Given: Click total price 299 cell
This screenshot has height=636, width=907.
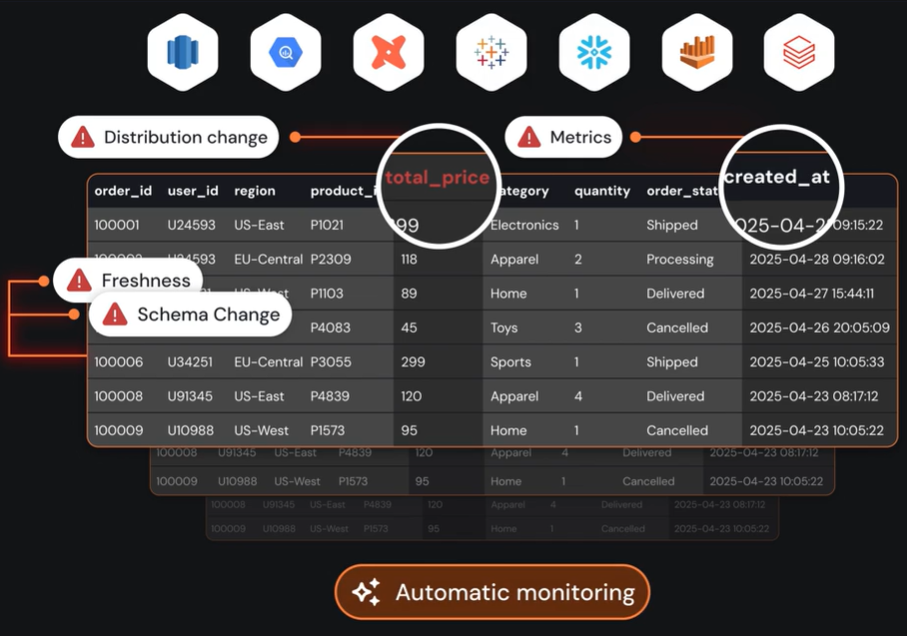Looking at the screenshot, I should click(x=413, y=362).
